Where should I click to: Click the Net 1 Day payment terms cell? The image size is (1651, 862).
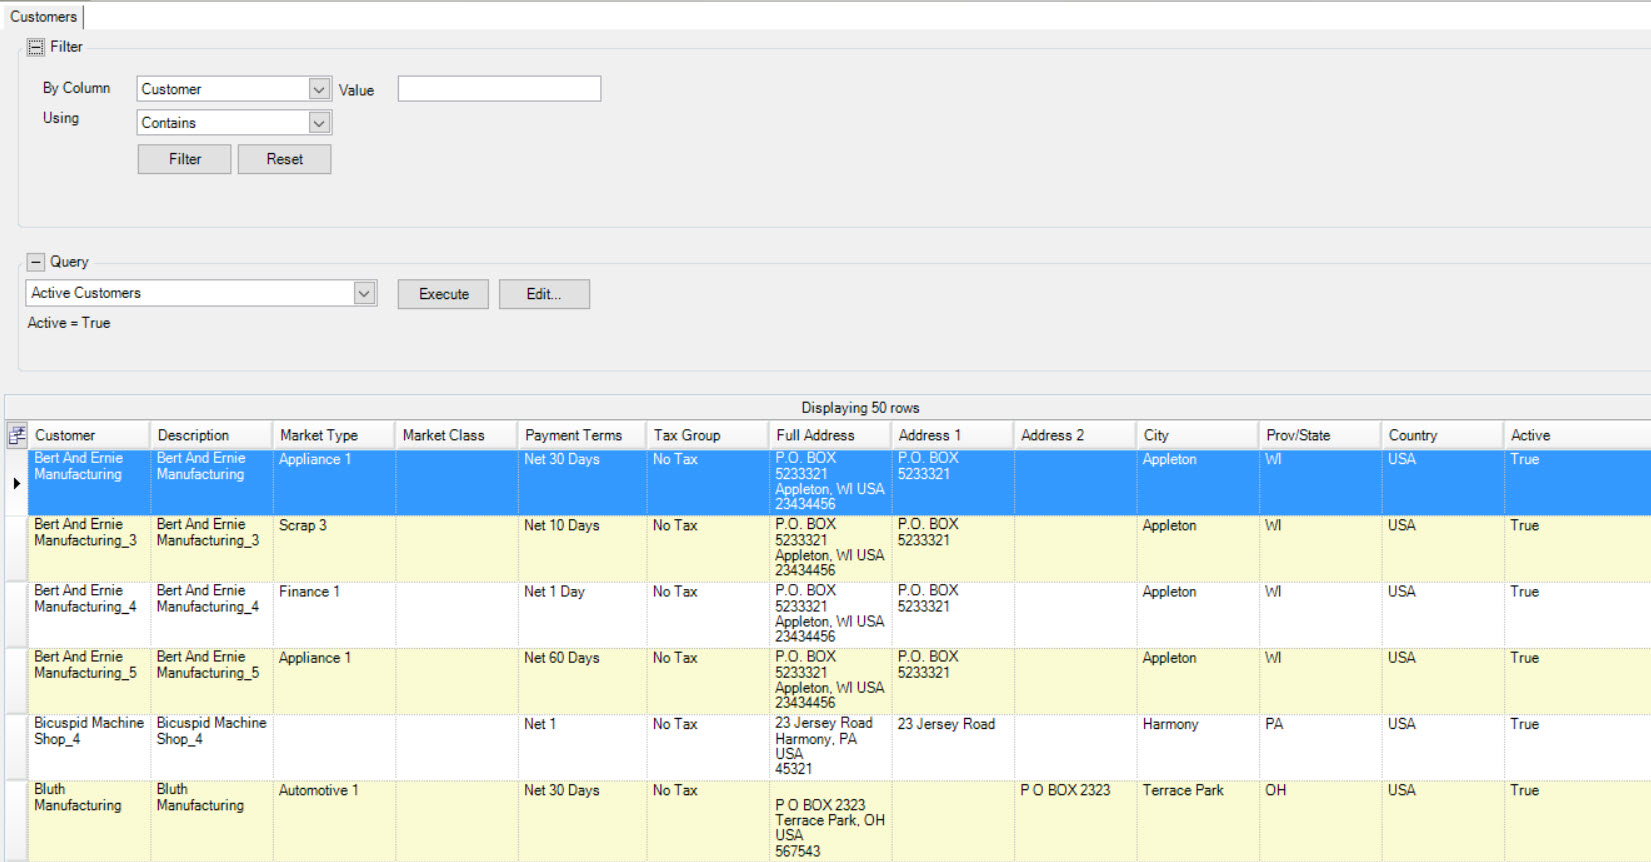click(x=582, y=615)
